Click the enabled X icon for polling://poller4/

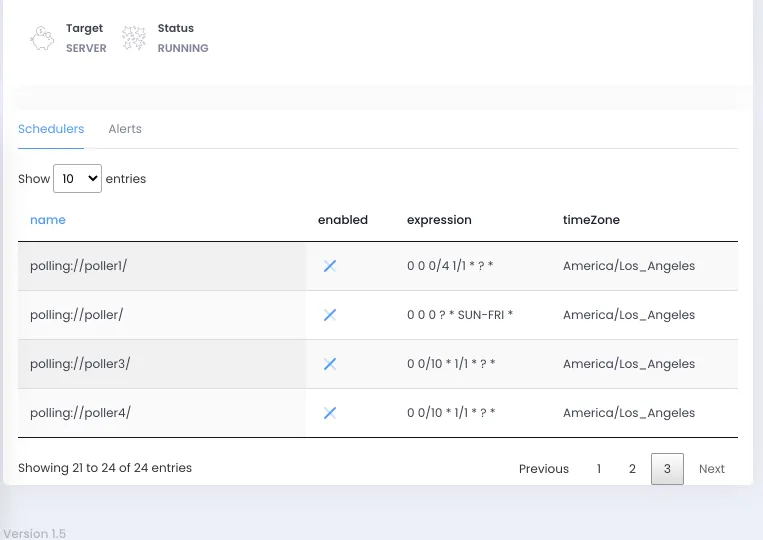coord(330,413)
